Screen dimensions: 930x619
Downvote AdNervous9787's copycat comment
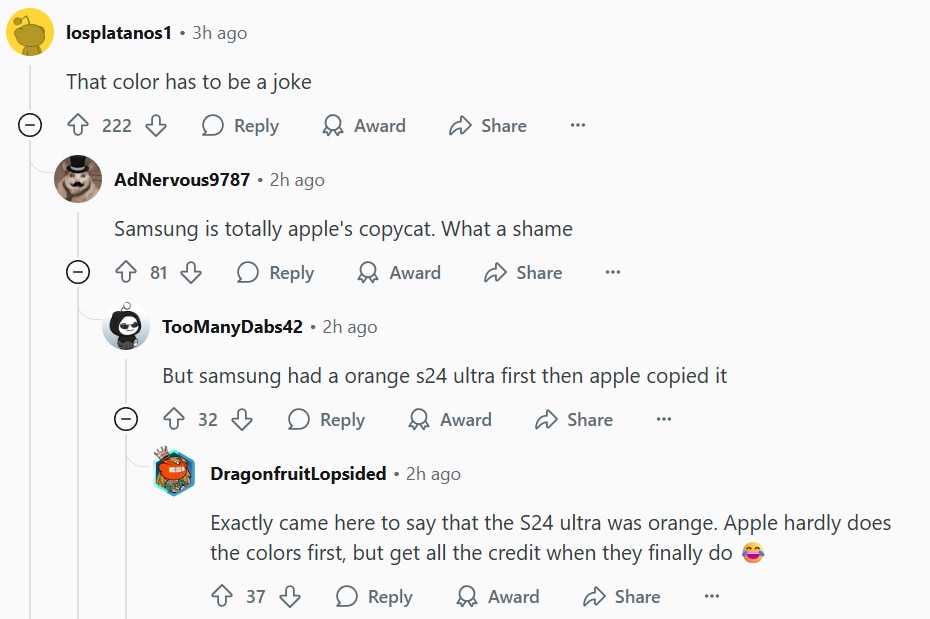click(x=191, y=273)
